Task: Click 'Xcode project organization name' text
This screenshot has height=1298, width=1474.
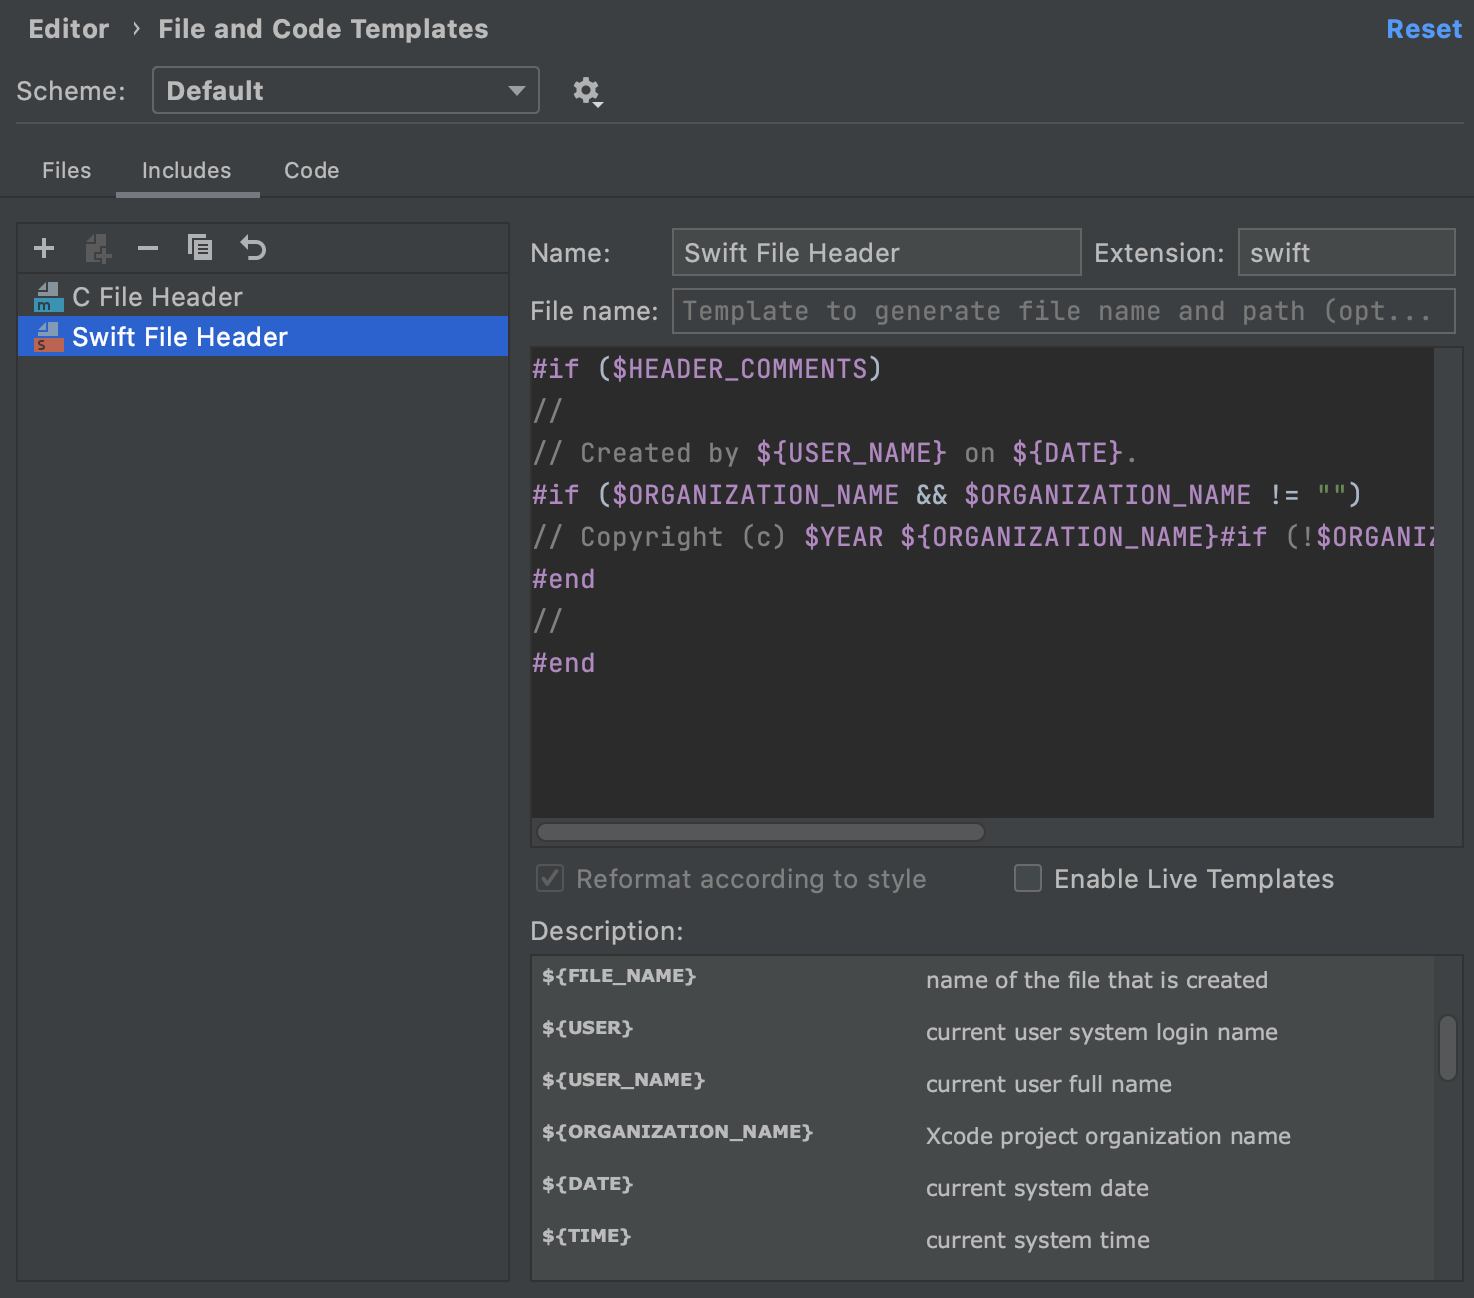Action: 1108,1136
